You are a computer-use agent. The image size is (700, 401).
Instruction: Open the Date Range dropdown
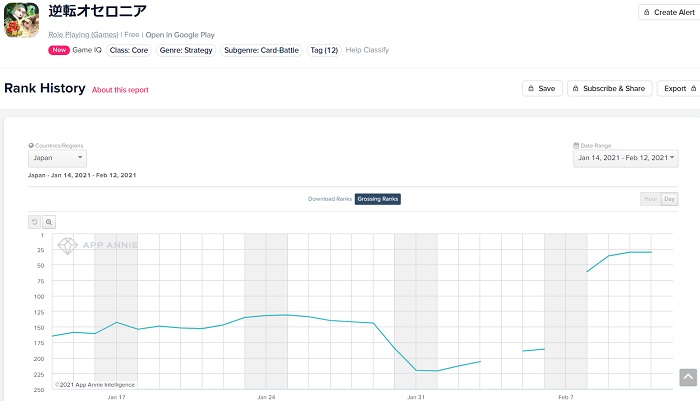(625, 158)
